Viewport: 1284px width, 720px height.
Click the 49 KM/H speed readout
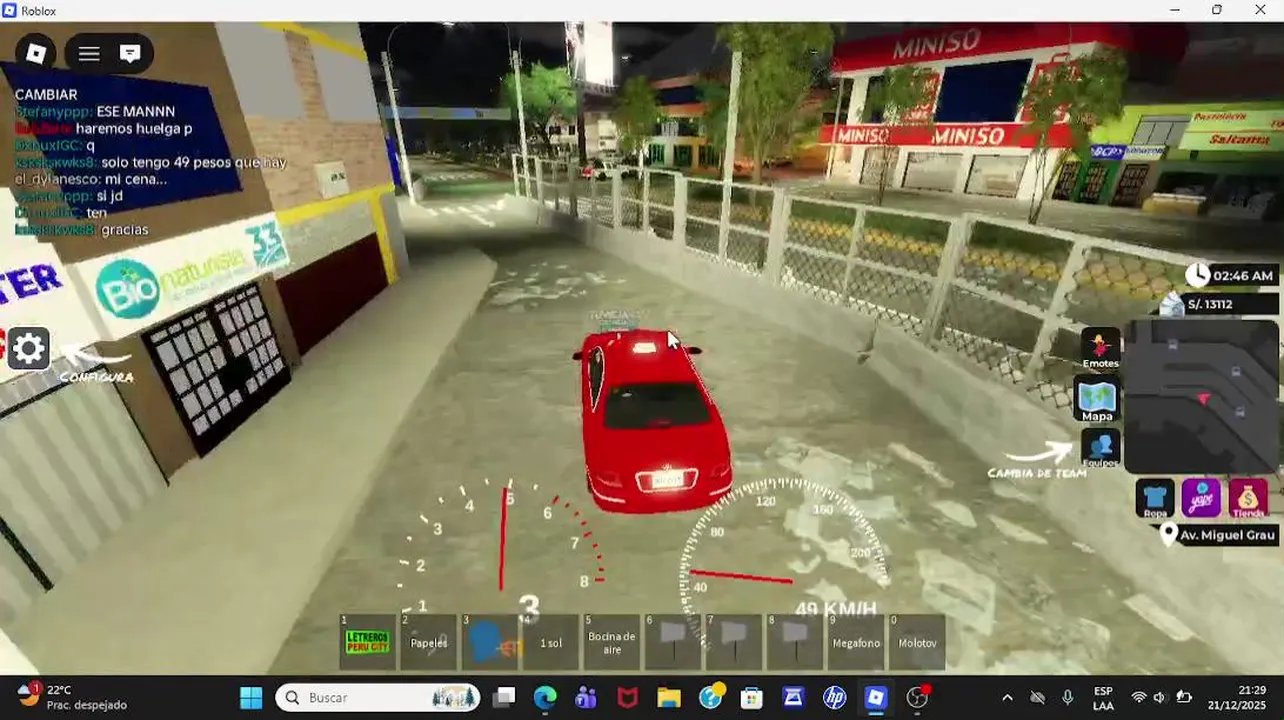click(836, 609)
